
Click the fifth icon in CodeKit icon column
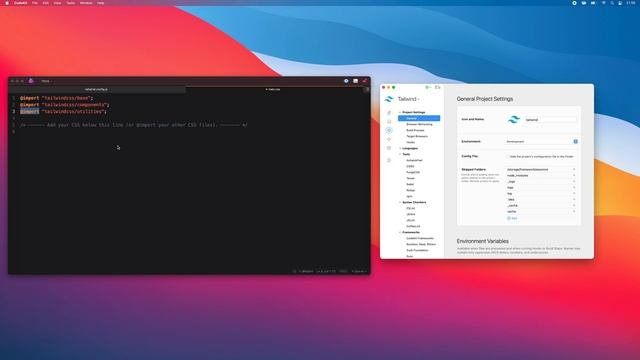[389, 148]
